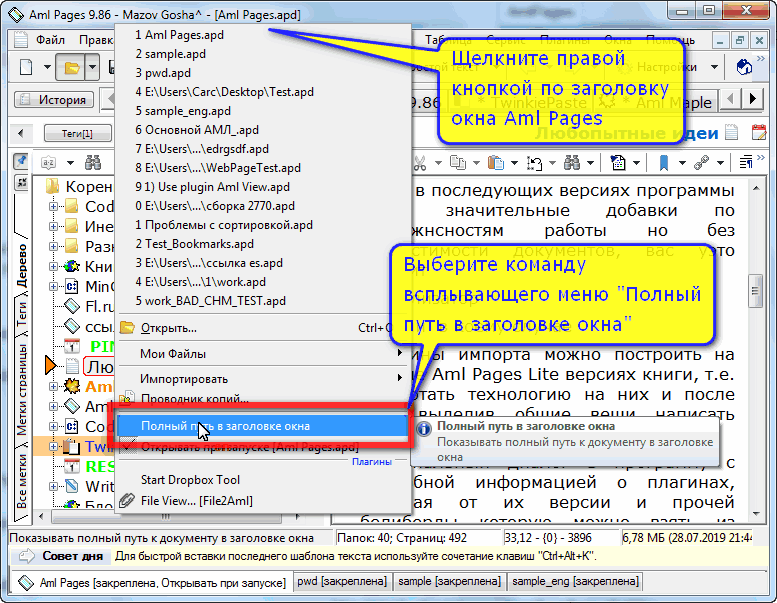Open the Настройки dropdown arrow

pyautogui.click(x=714, y=67)
